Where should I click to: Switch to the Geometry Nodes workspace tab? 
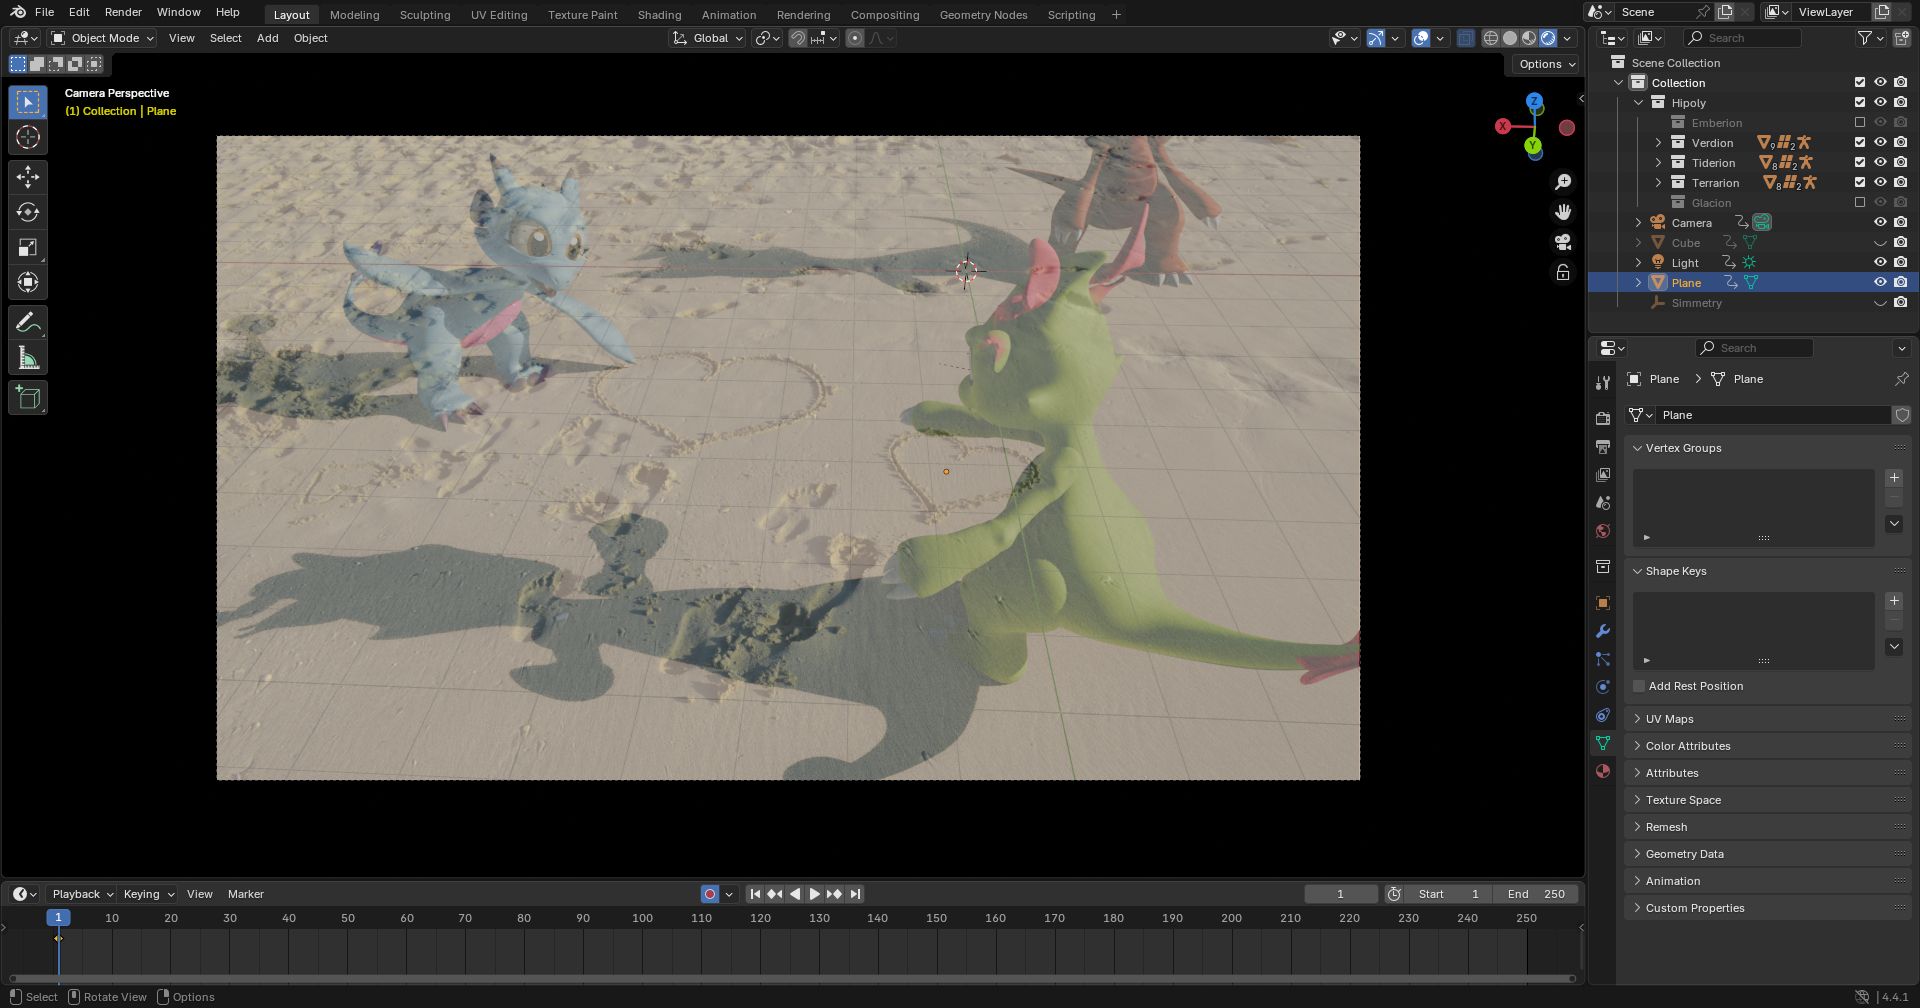[983, 15]
